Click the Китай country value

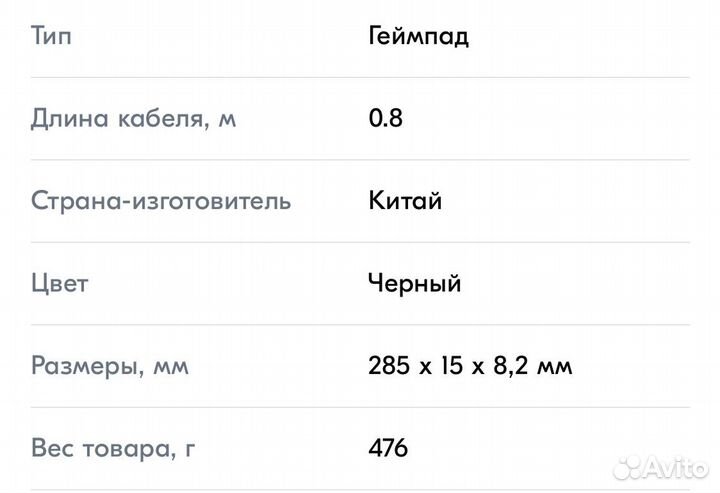pos(406,201)
